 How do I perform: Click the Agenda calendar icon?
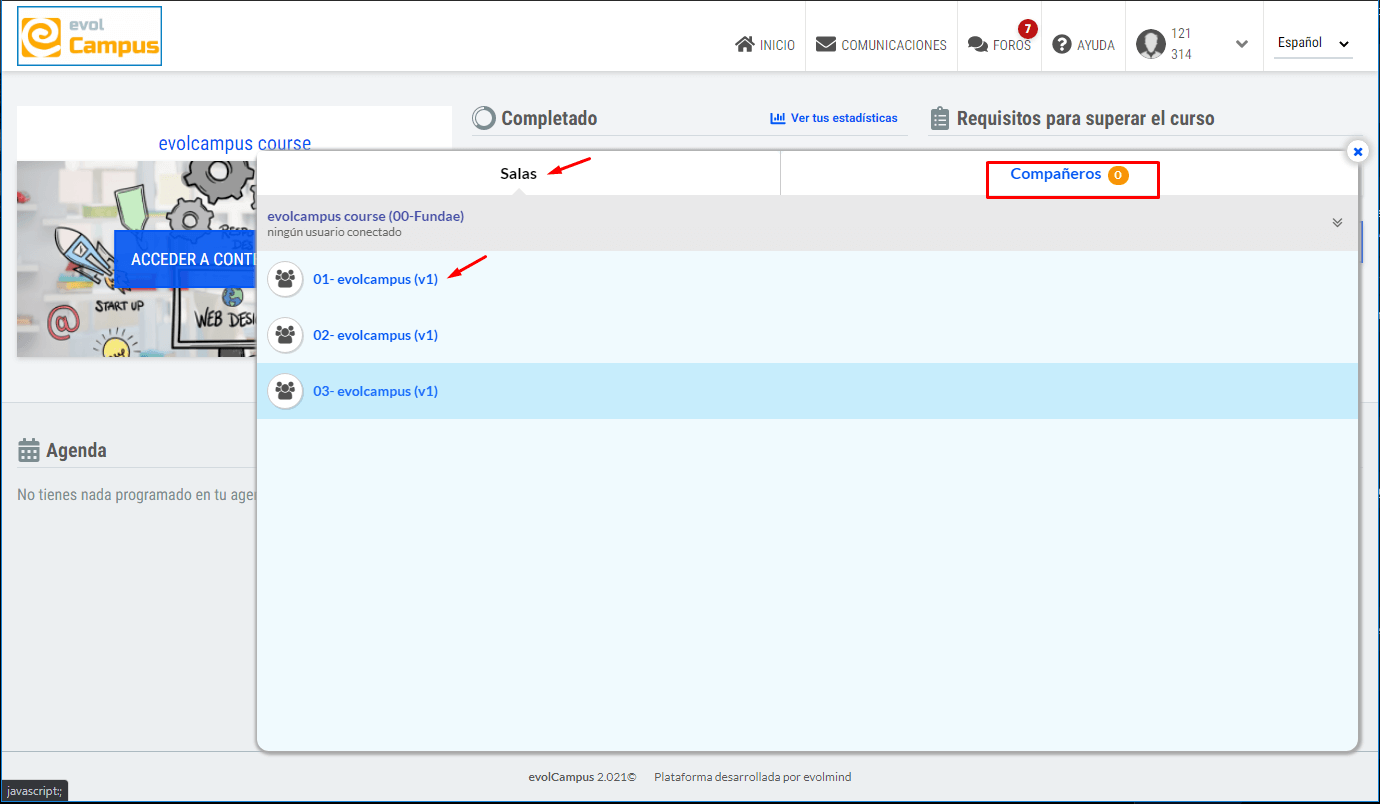(x=29, y=450)
